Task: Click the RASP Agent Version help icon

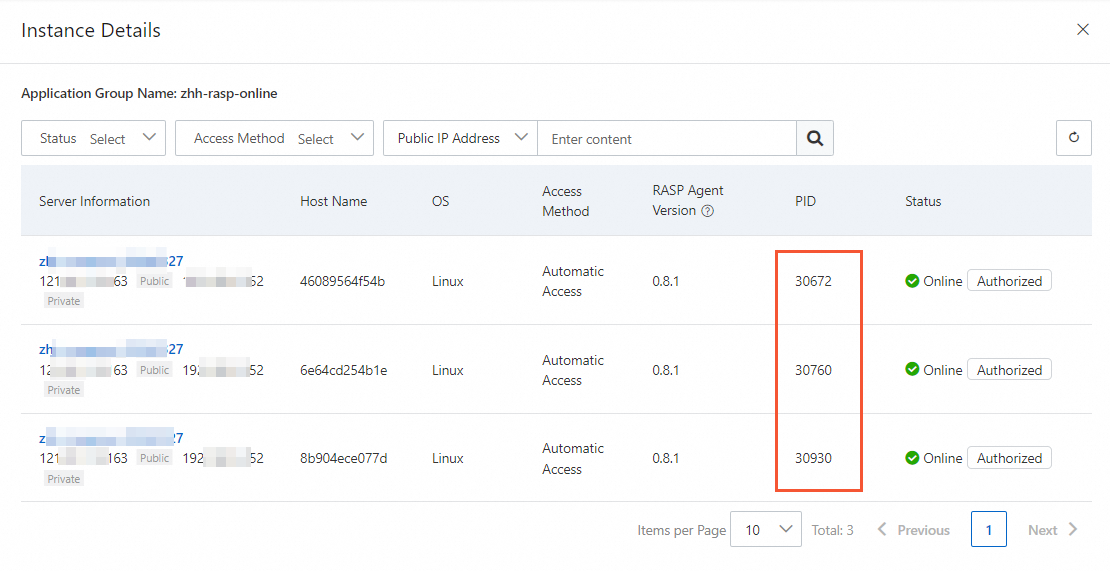Action: tap(708, 211)
